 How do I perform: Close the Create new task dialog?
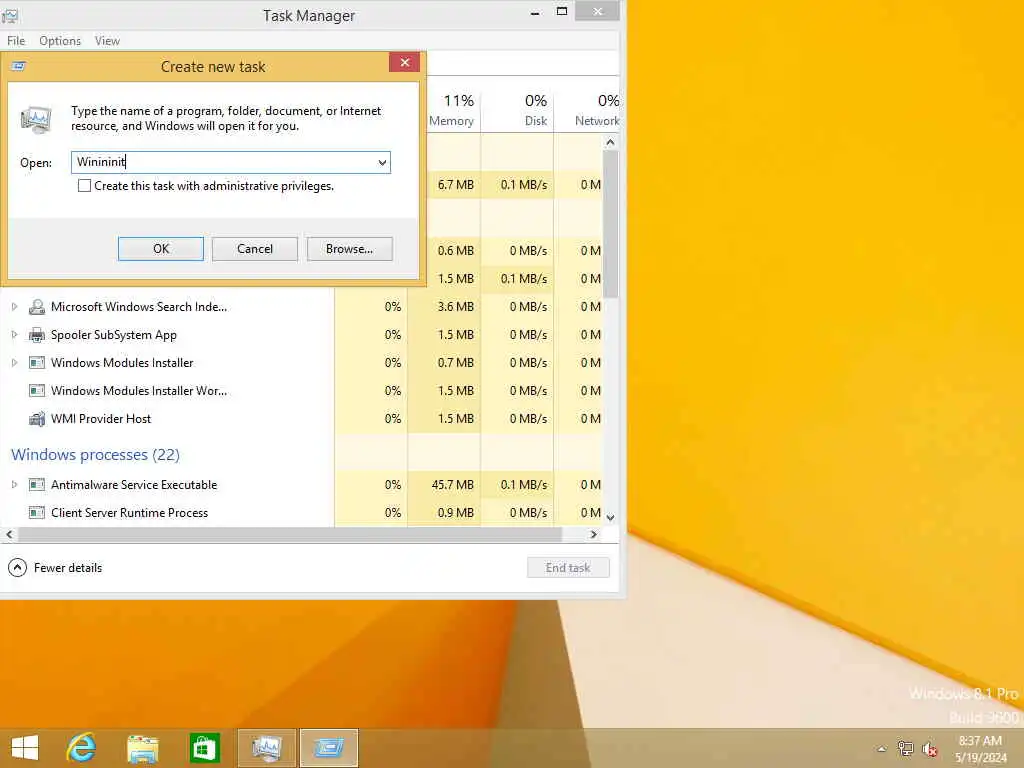click(405, 62)
